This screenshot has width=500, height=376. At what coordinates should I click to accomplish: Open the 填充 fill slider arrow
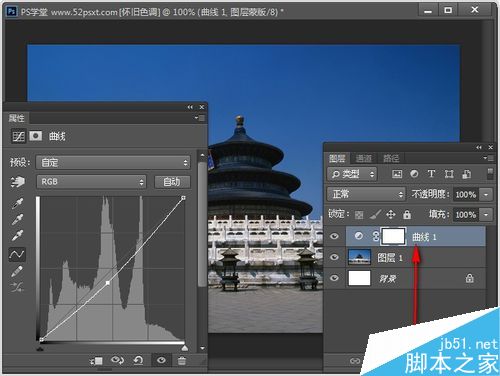(486, 215)
